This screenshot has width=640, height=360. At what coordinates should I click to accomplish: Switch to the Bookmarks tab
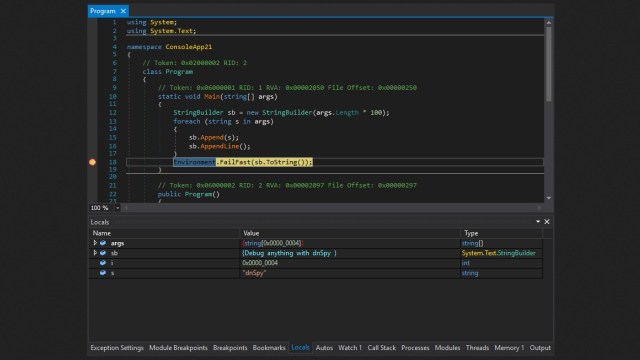pos(269,348)
